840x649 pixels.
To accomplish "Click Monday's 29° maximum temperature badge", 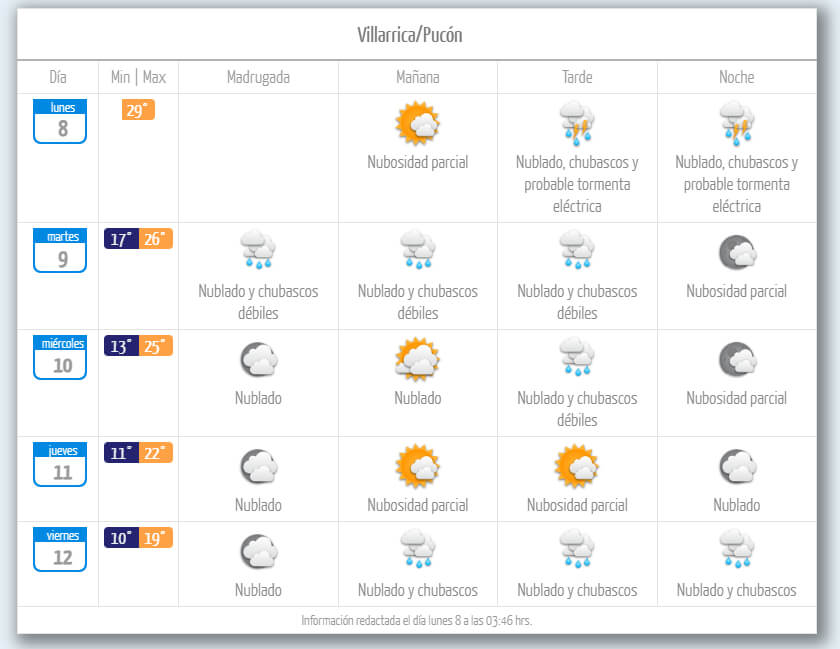I will [138, 110].
